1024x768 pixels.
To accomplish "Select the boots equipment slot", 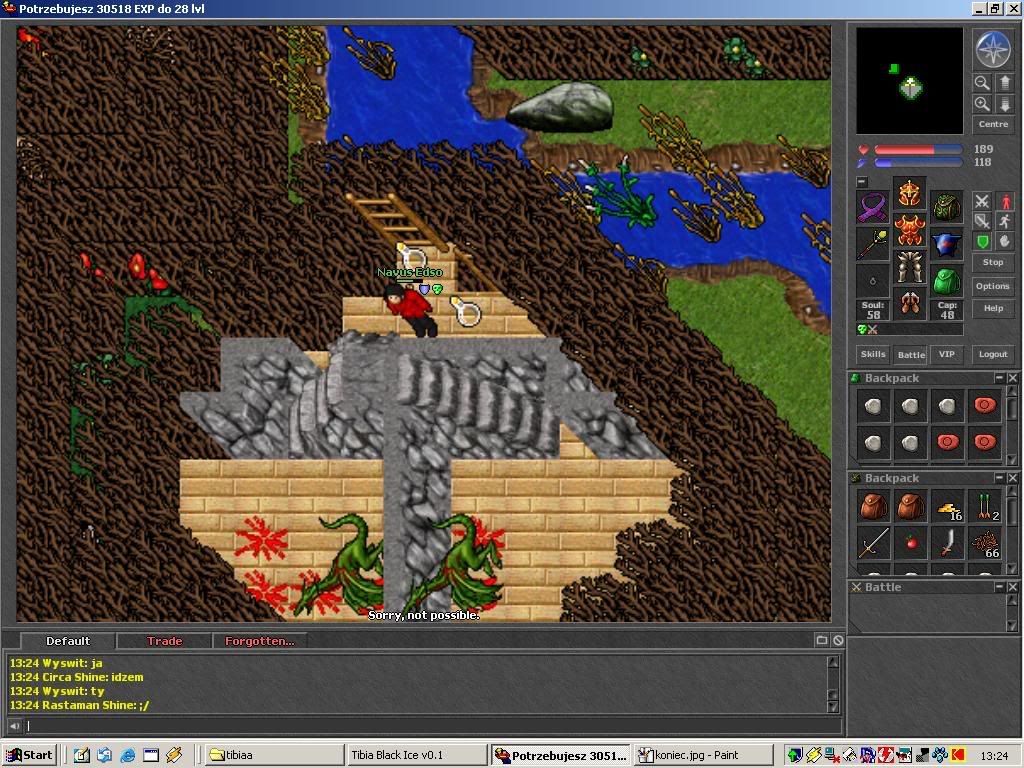I will point(910,303).
